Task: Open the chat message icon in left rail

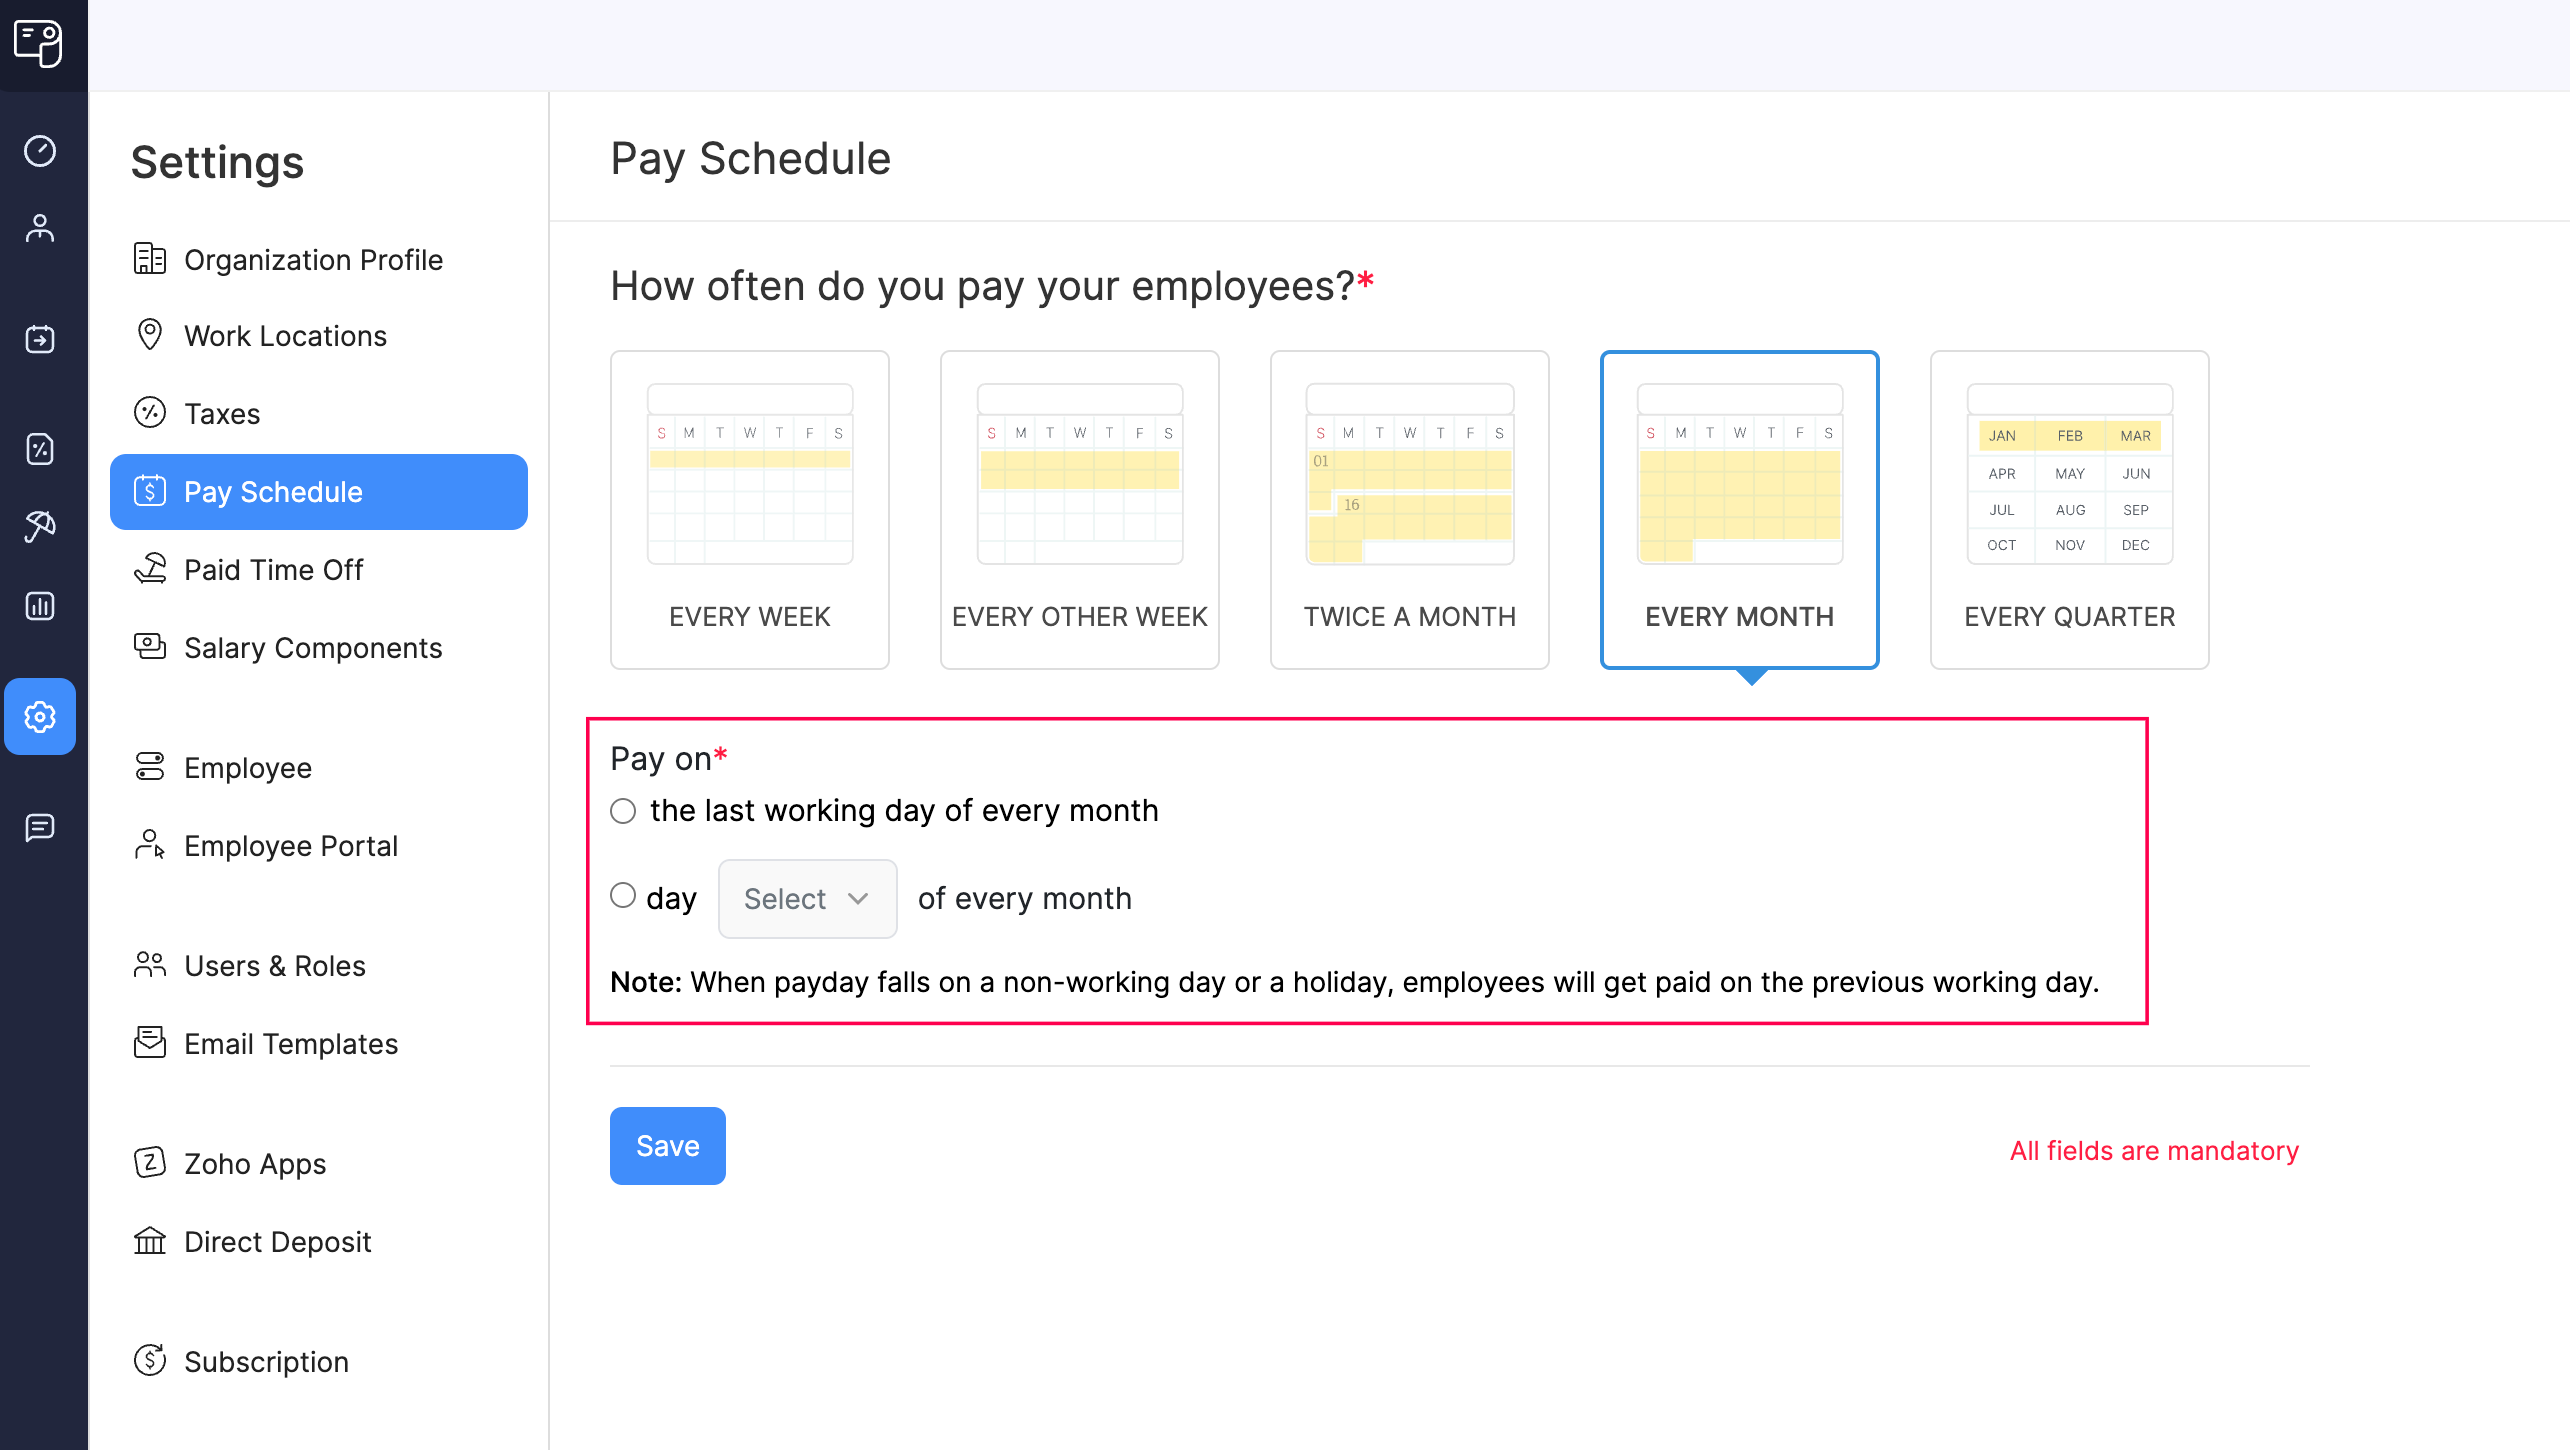Action: pyautogui.click(x=40, y=827)
